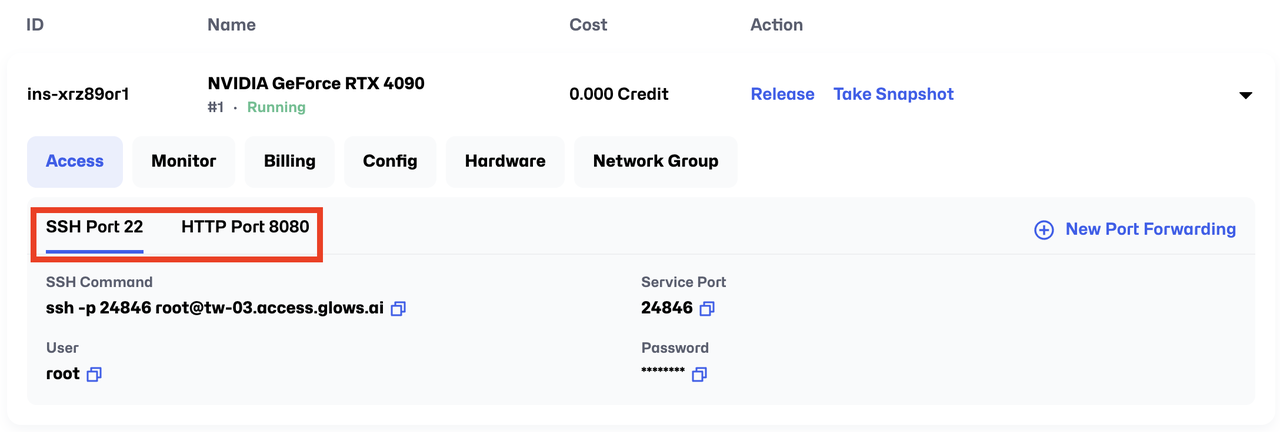Copy the masked password
The height and width of the screenshot is (432, 1280).
click(700, 374)
